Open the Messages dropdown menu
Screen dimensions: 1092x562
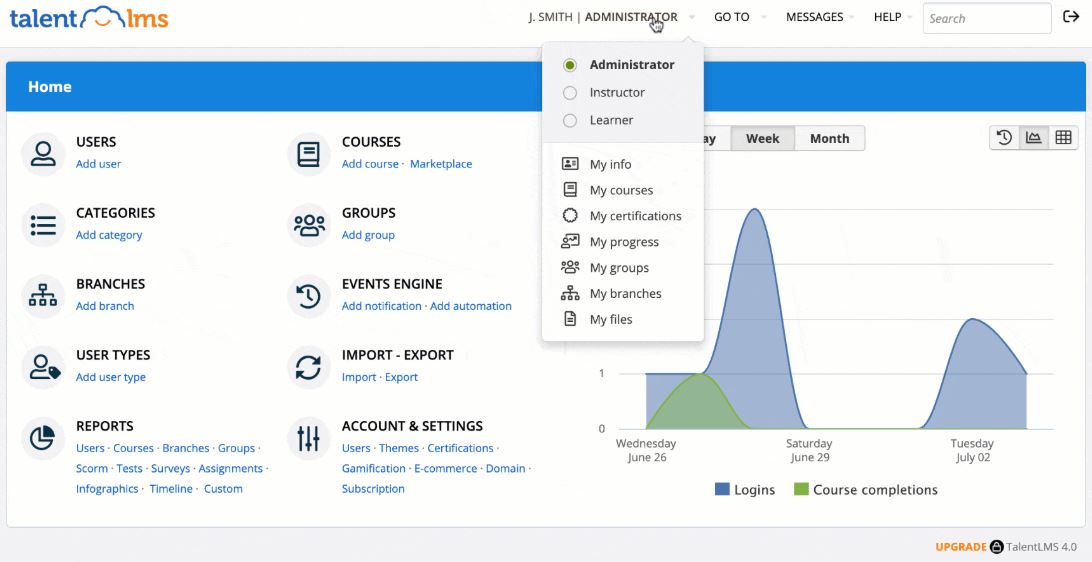(821, 17)
